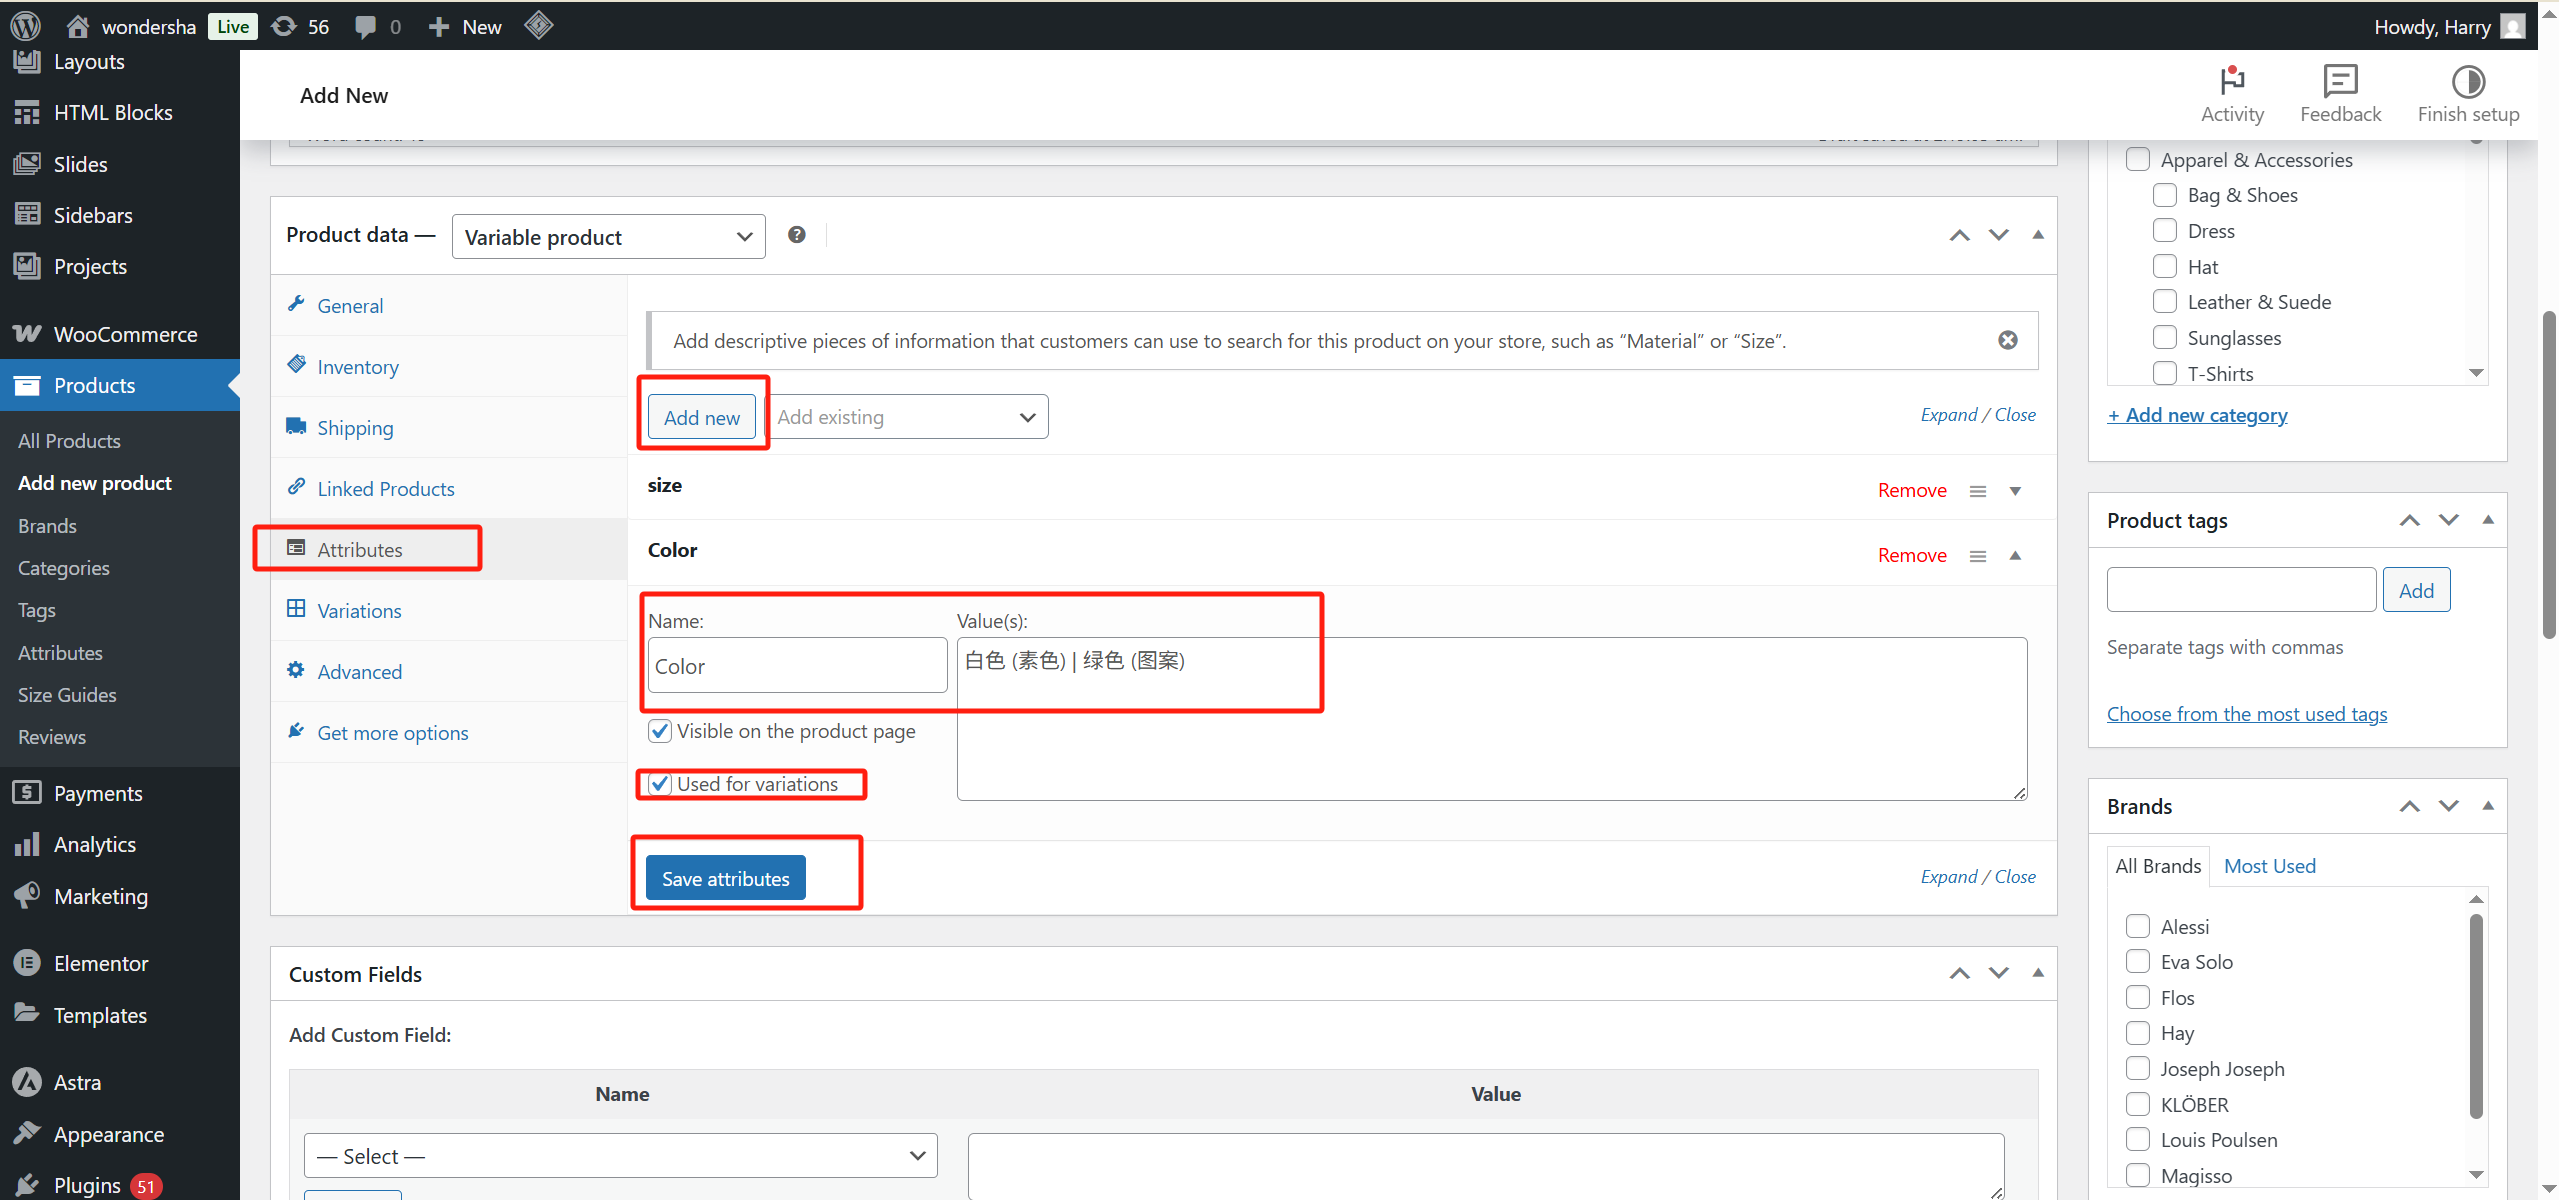The width and height of the screenshot is (2559, 1200).
Task: Click the Save attributes button
Action: coord(725,878)
